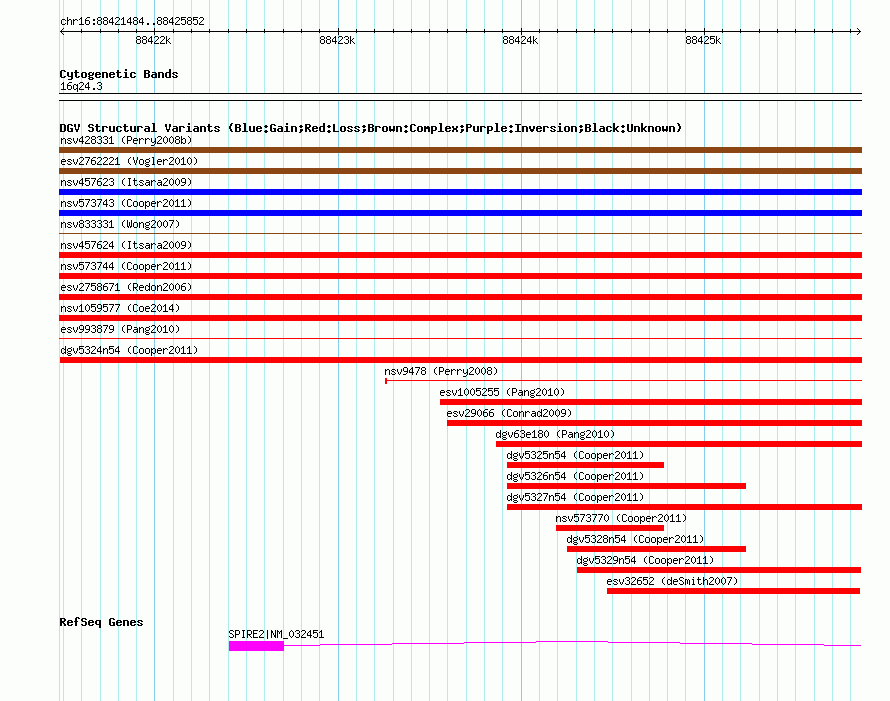Select the red bar of dgv5327n54
This screenshot has width=890, height=701.
tap(684, 507)
